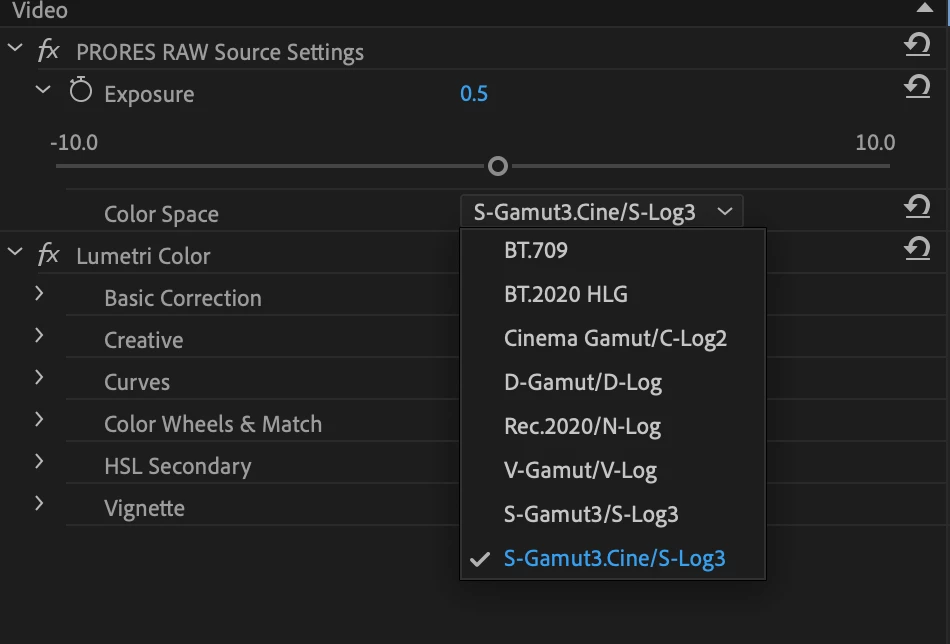Collapse the PRORES RAW Source Settings section
This screenshot has height=644, width=950.
coord(15,47)
